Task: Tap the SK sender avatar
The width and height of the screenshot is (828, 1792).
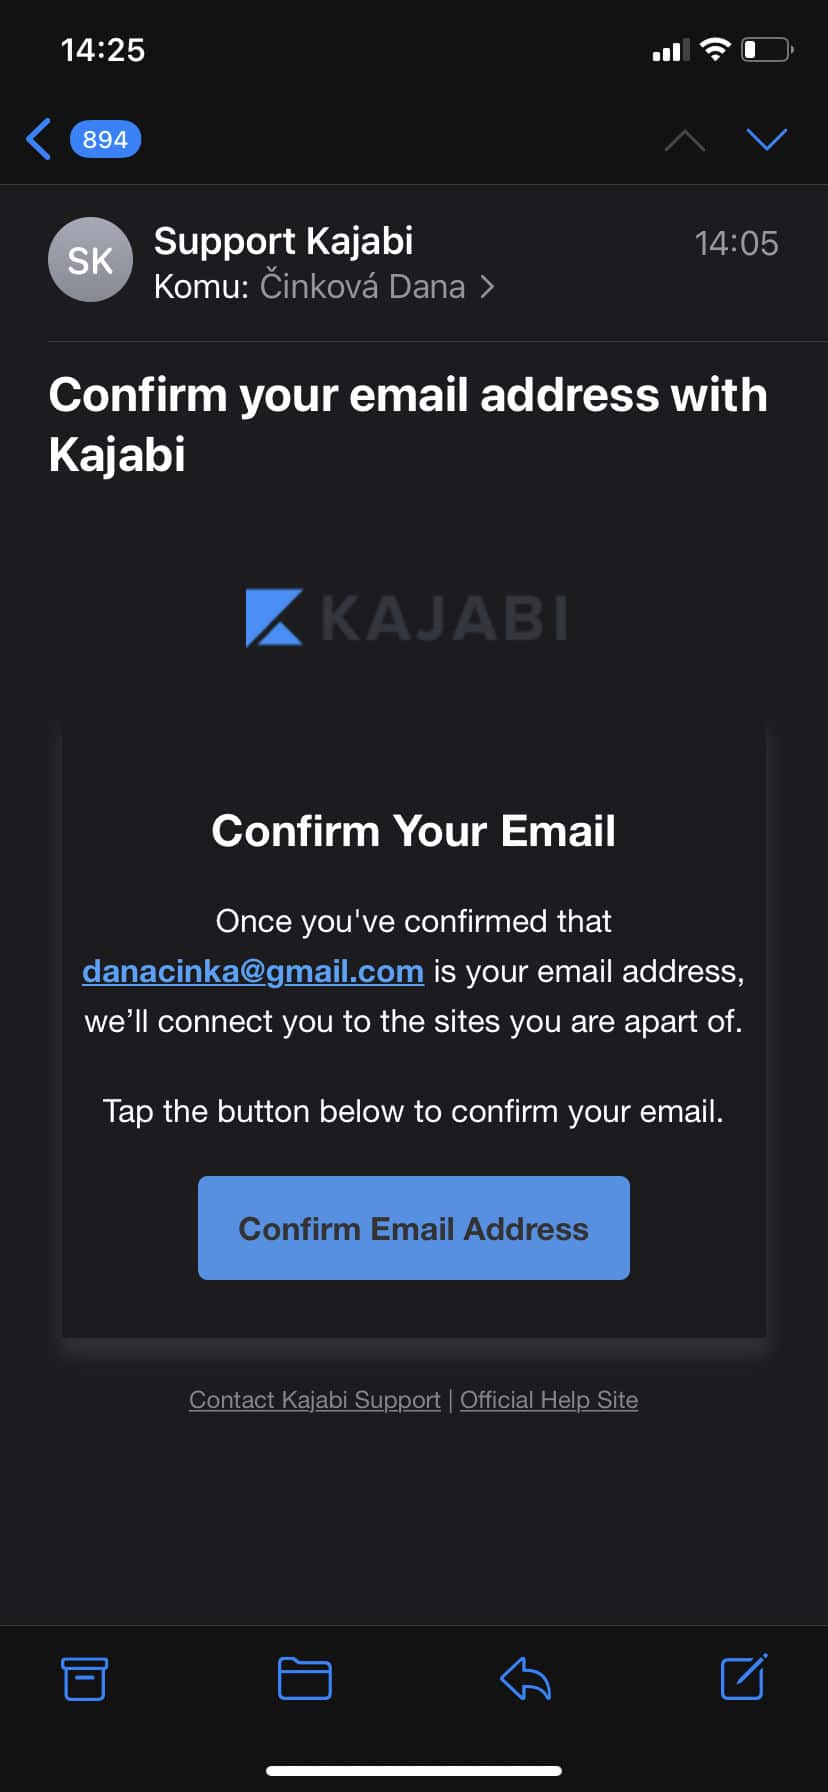Action: [x=90, y=260]
